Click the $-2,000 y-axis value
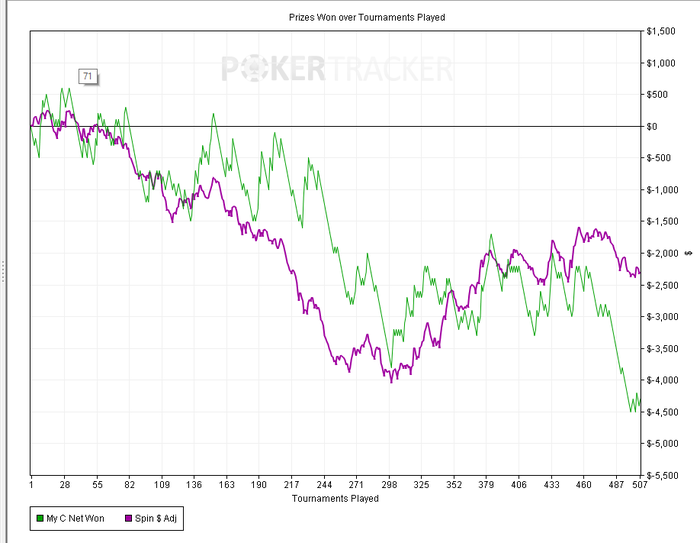 click(662, 253)
